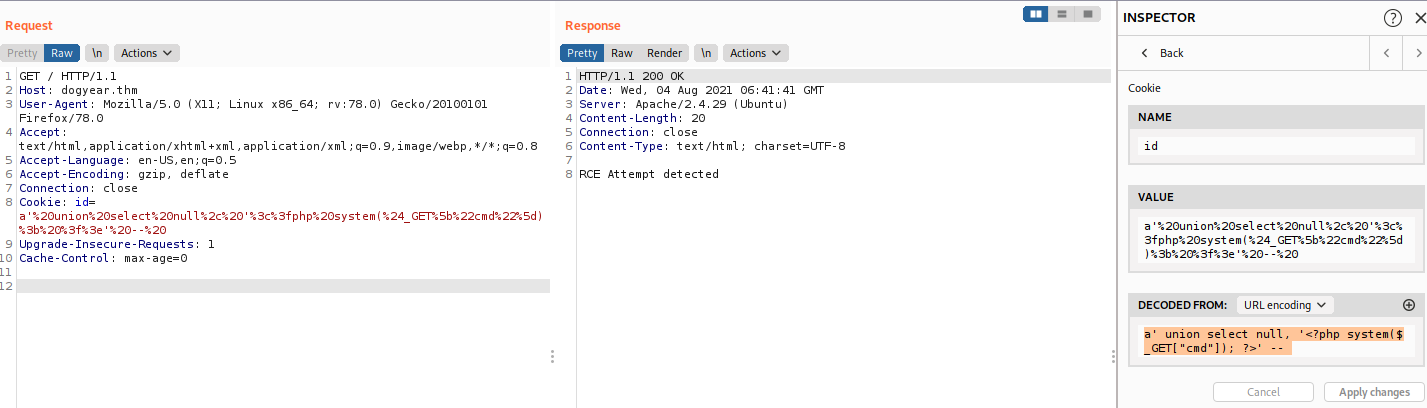Choose top-bottom stacked layout icon
This screenshot has height=408, width=1427.
(x=1061, y=14)
